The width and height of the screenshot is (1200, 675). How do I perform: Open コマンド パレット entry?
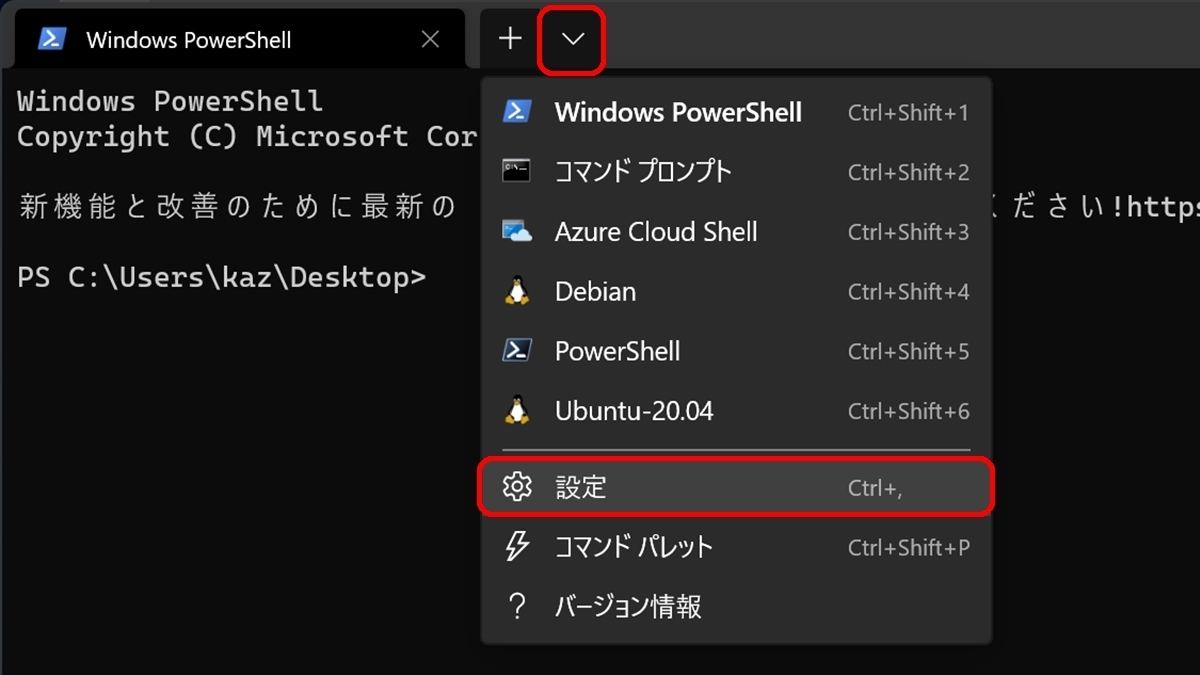click(x=736, y=547)
